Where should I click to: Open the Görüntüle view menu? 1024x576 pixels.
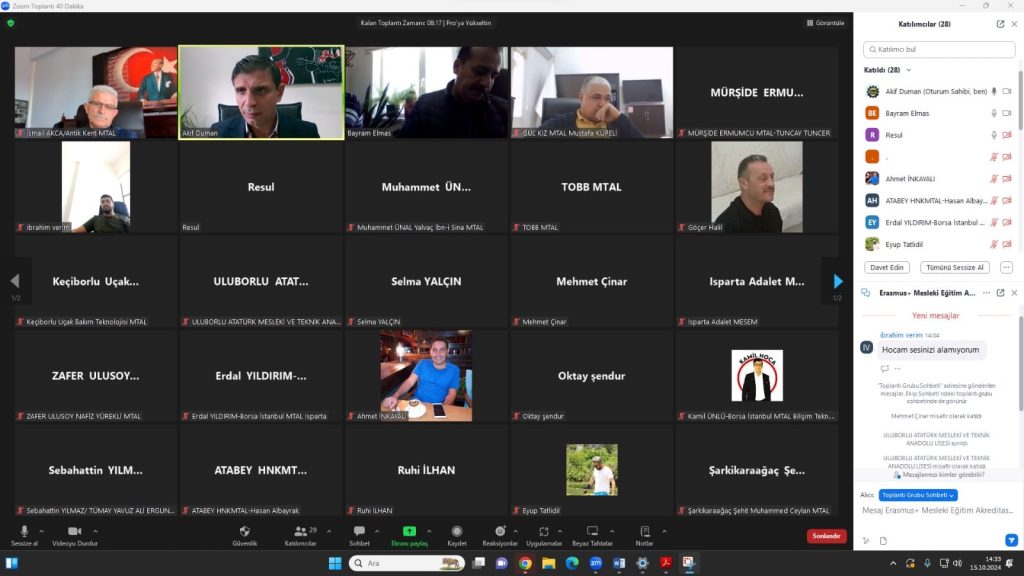[825, 23]
